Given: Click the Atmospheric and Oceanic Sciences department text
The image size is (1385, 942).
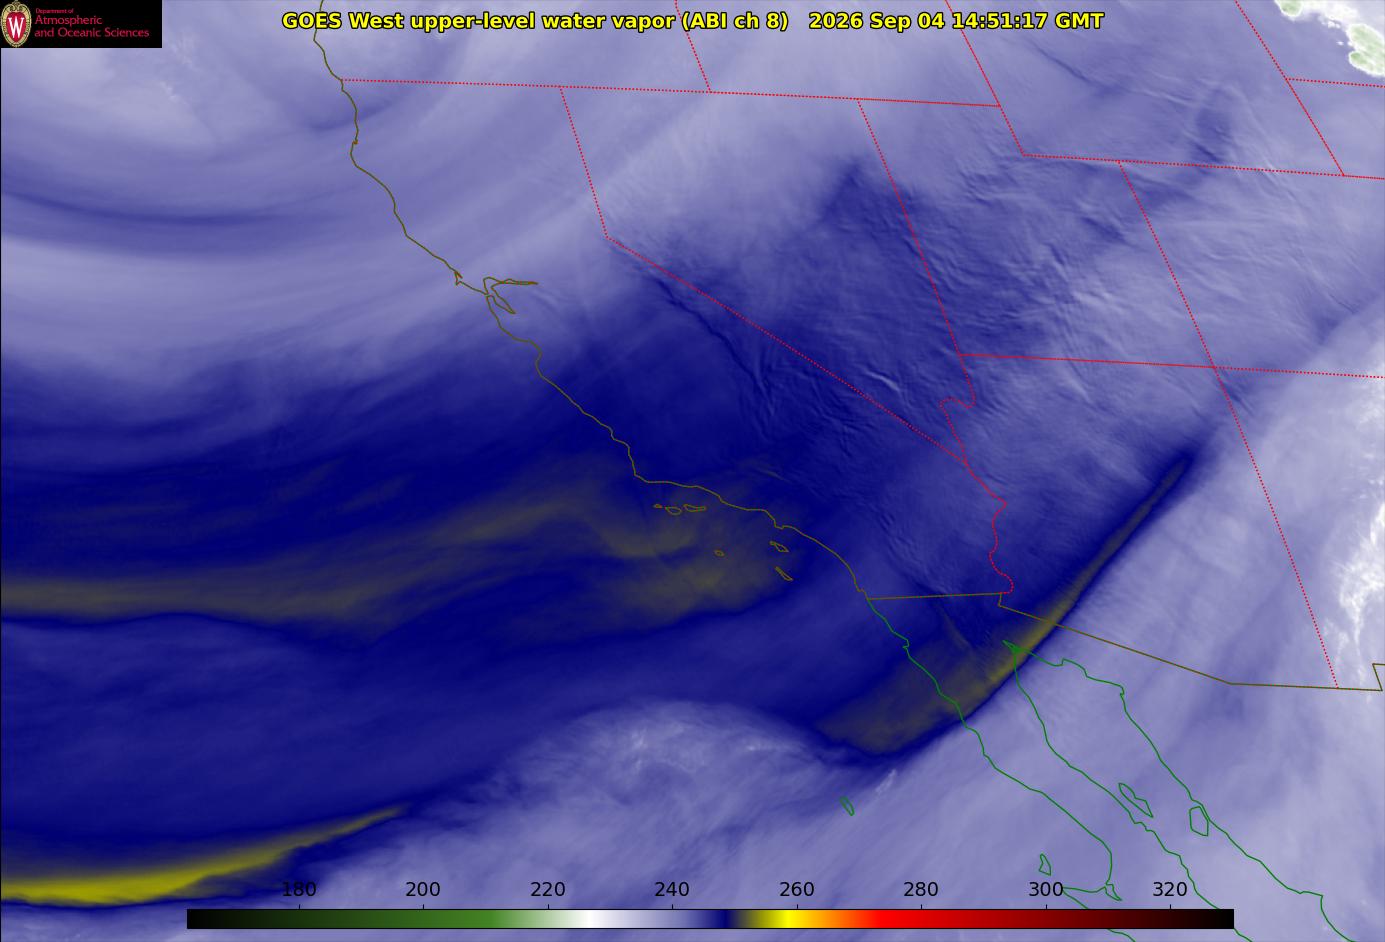Looking at the screenshot, I should (x=91, y=26).
